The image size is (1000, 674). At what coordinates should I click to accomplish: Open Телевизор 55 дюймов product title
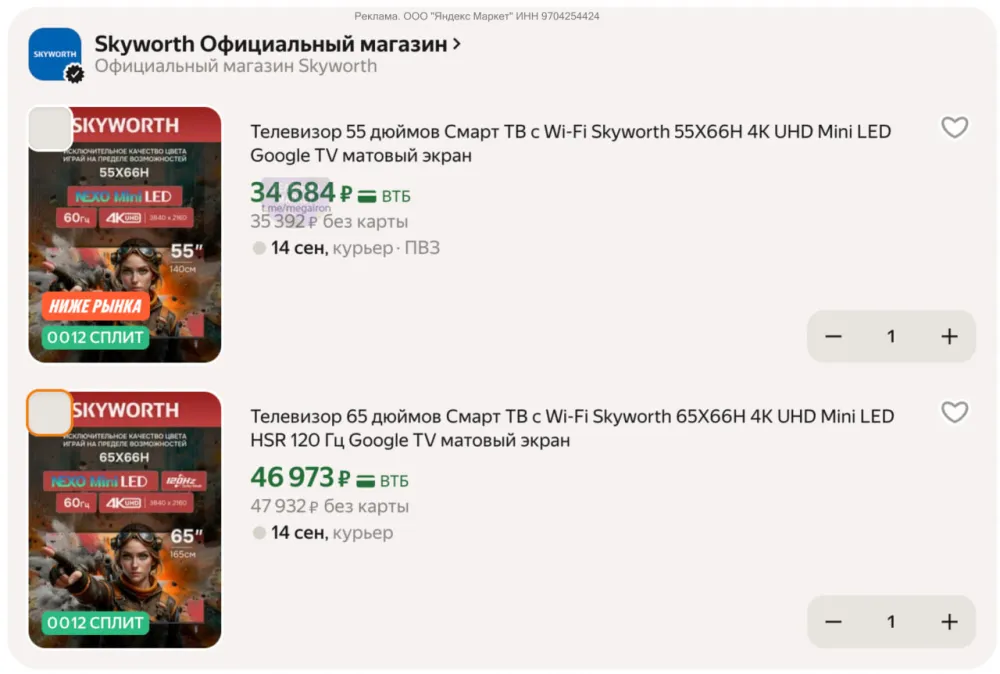click(x=570, y=143)
